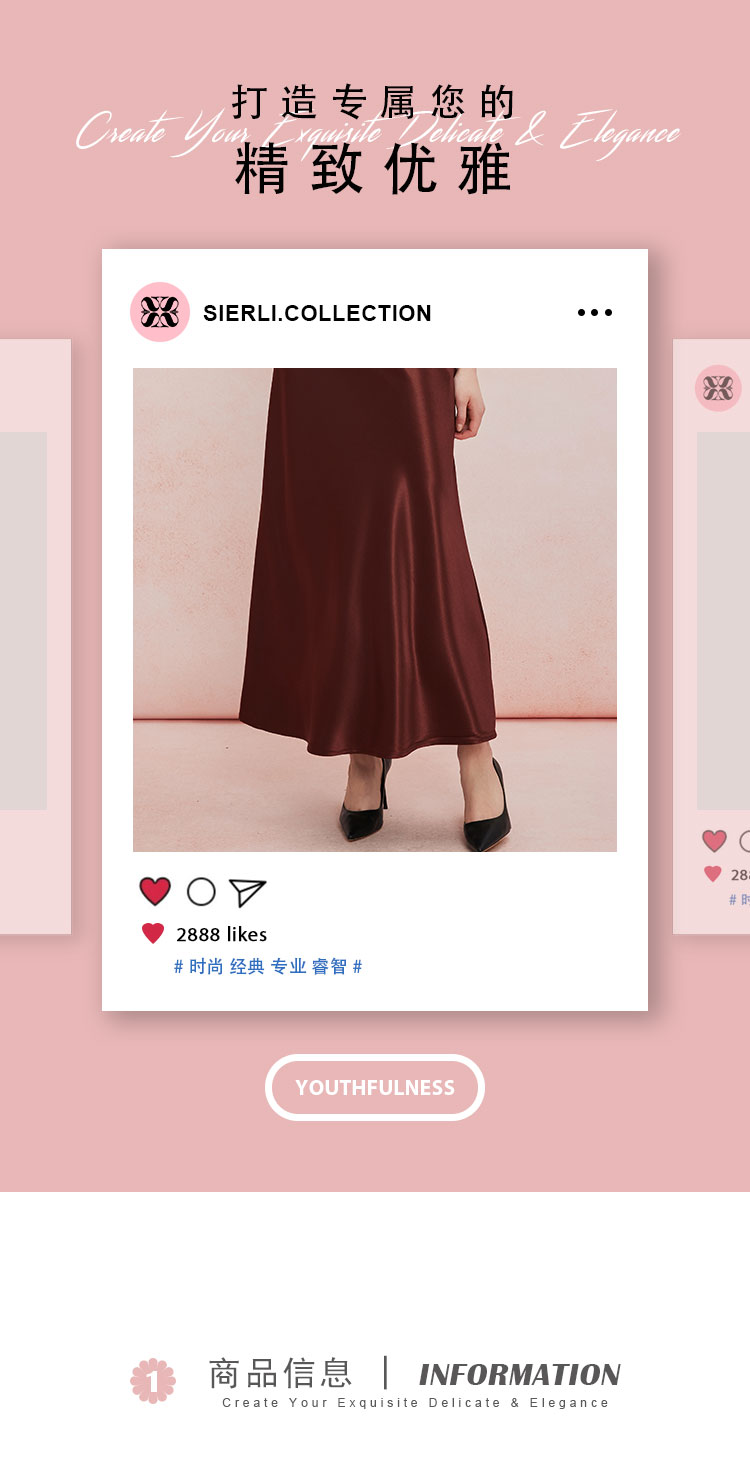This screenshot has height=1461, width=750.
Task: Click the 商品信息 section heading
Action: click(x=280, y=1373)
